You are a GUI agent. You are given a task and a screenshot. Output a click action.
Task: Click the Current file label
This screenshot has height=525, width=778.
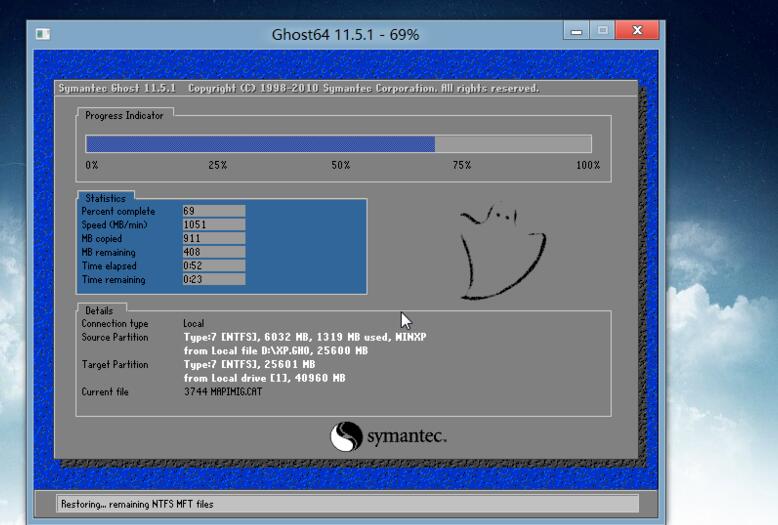(x=105, y=392)
